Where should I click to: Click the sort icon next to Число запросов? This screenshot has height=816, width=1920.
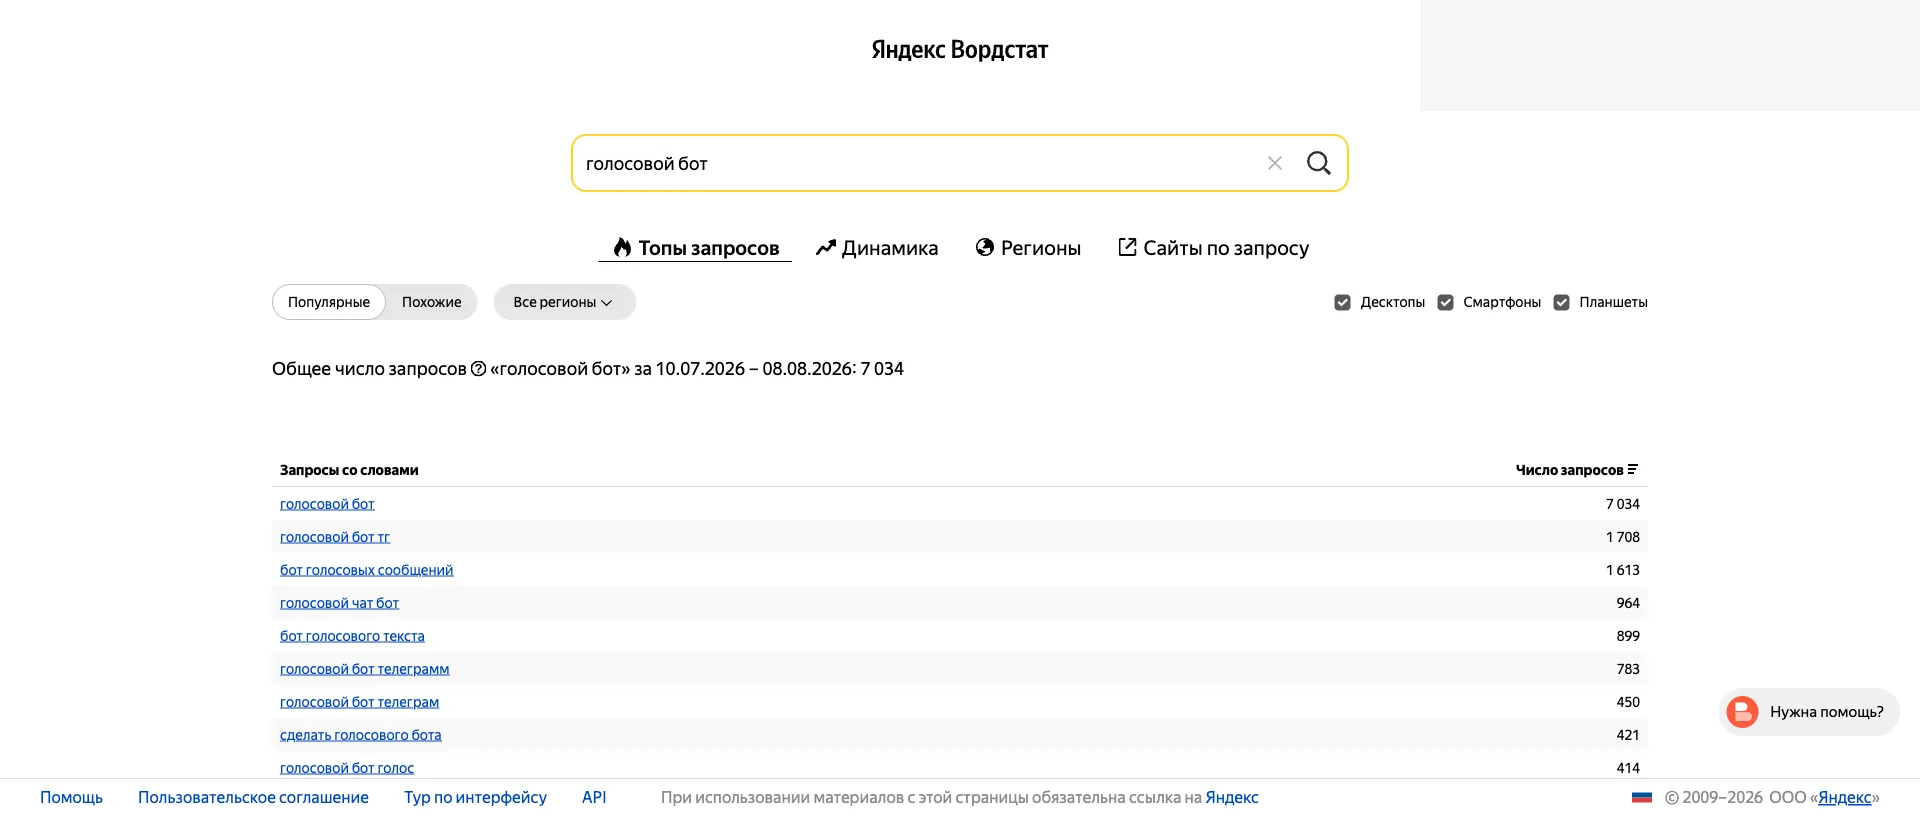tap(1632, 469)
